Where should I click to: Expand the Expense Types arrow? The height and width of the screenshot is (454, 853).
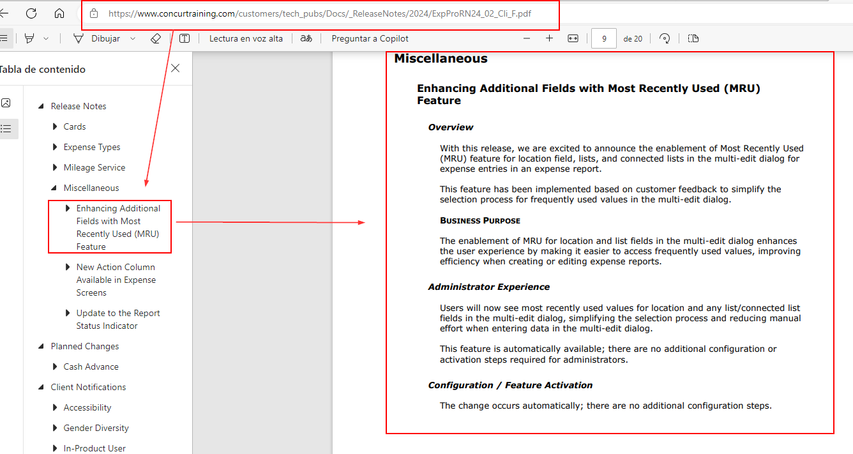pos(54,147)
